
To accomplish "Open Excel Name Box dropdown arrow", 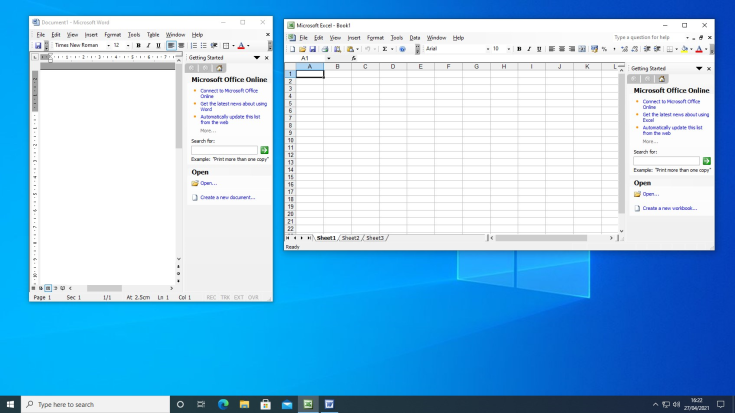I will 329,58.
